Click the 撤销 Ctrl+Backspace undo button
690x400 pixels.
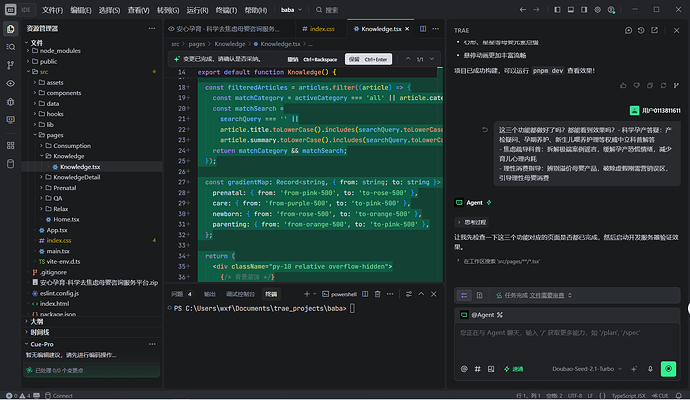[312, 59]
